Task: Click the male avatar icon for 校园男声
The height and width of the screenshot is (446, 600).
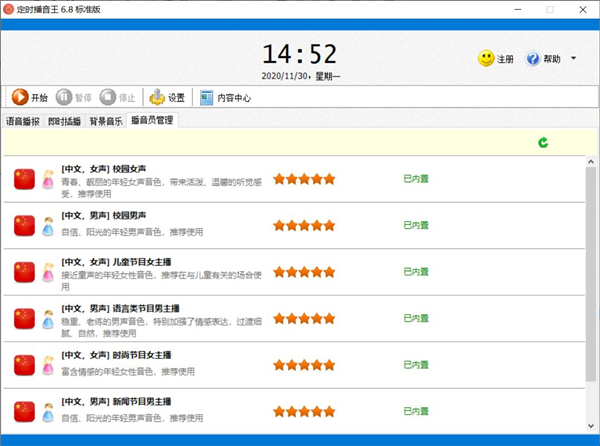Action: tap(48, 226)
